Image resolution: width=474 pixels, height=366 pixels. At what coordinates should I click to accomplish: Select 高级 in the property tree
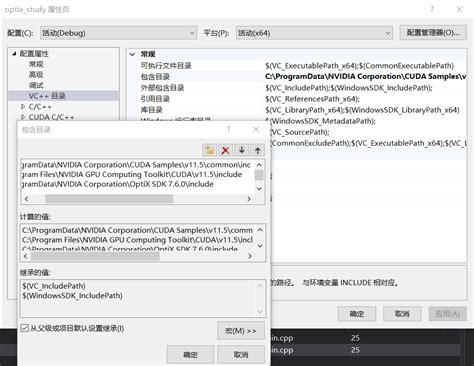pyautogui.click(x=36, y=75)
